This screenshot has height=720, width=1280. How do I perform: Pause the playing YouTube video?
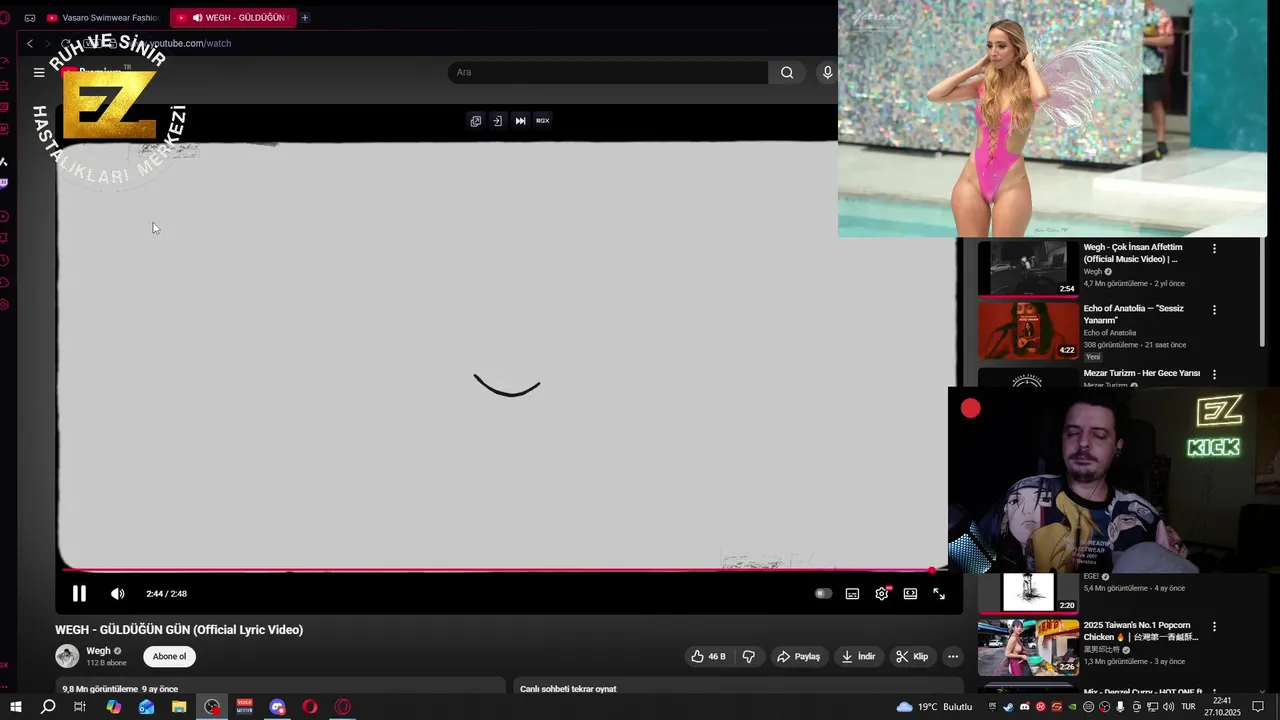(79, 594)
